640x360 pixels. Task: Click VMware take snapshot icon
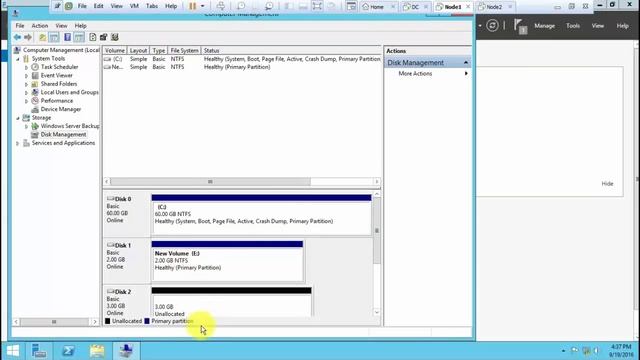click(x=241, y=6)
